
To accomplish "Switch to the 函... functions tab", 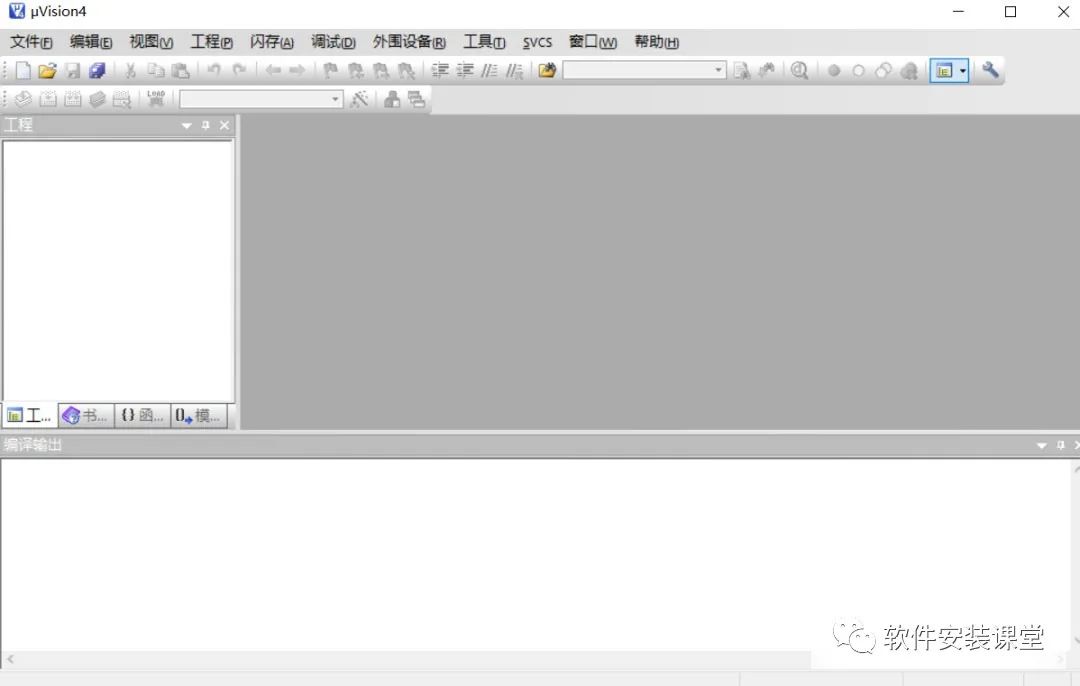I will tap(142, 415).
